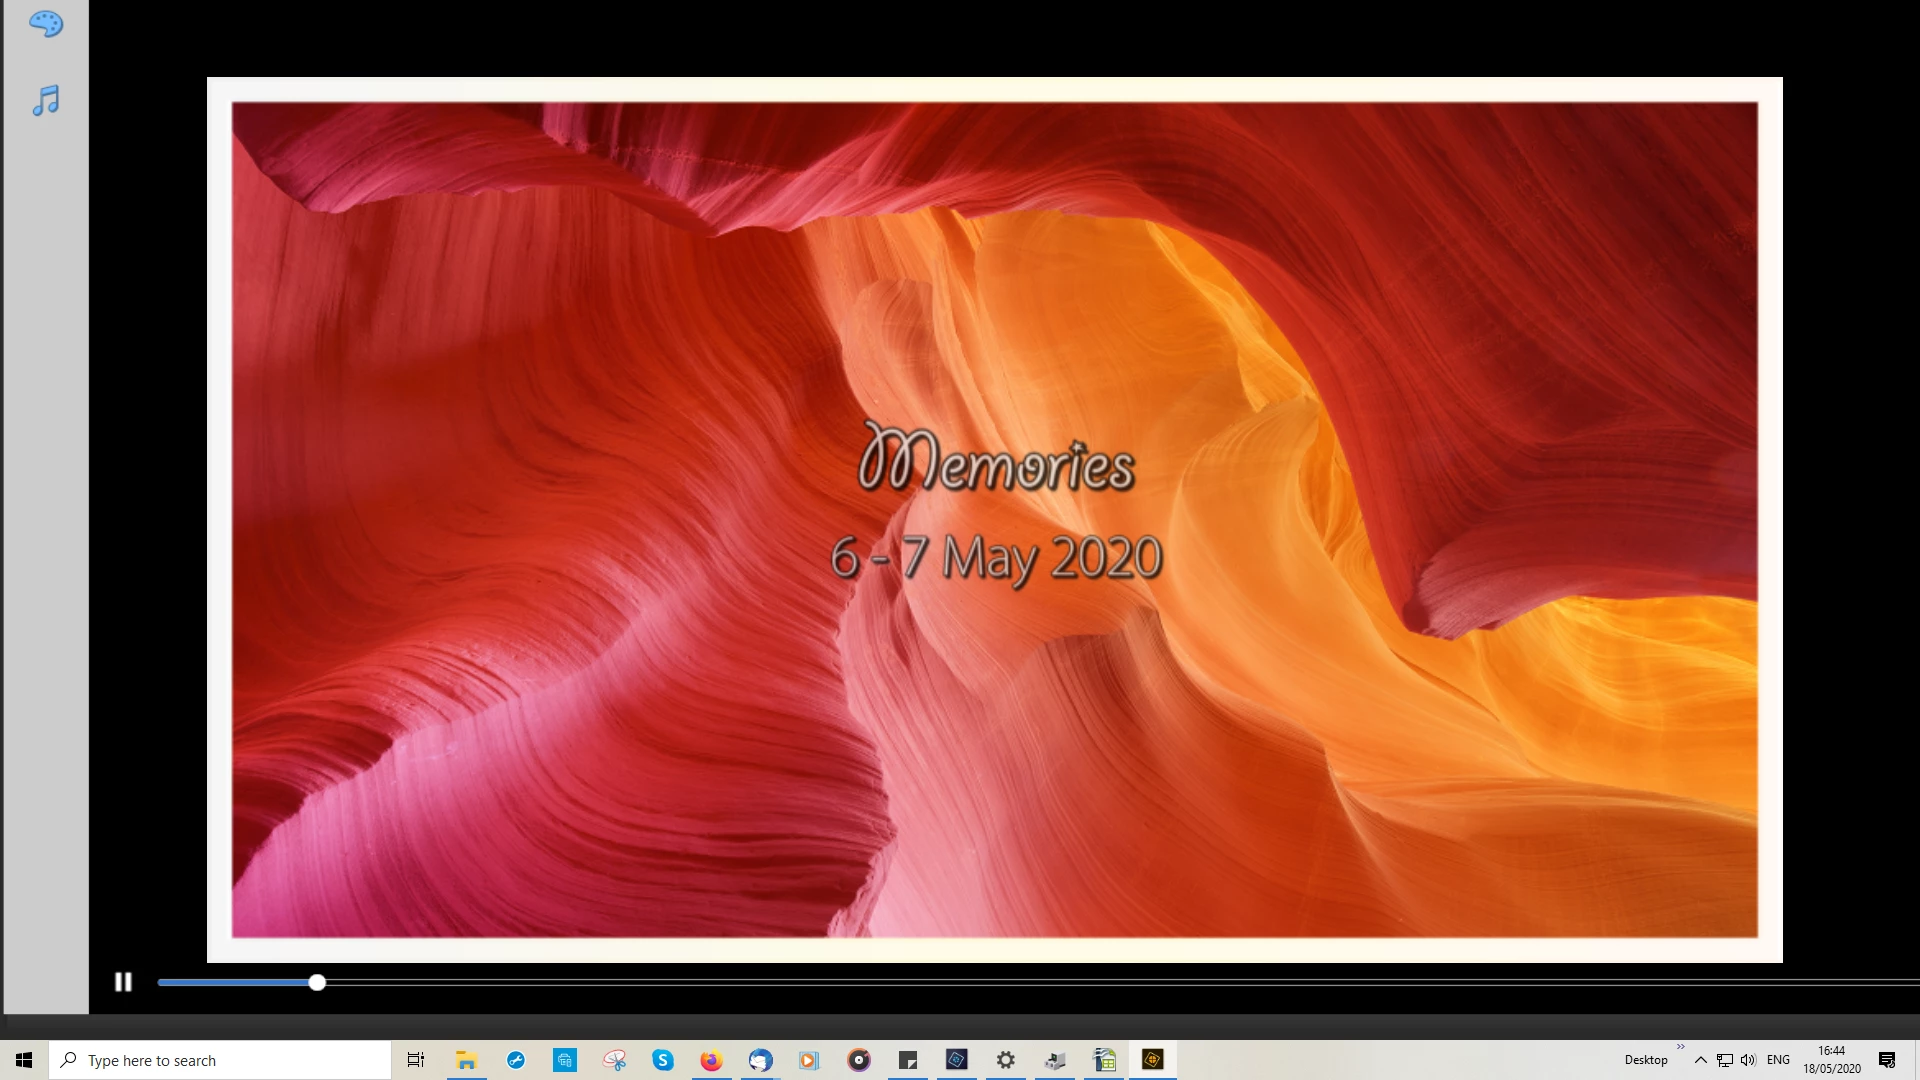This screenshot has width=1920, height=1080.
Task: Show hidden system tray icons
Action: click(x=1700, y=1060)
